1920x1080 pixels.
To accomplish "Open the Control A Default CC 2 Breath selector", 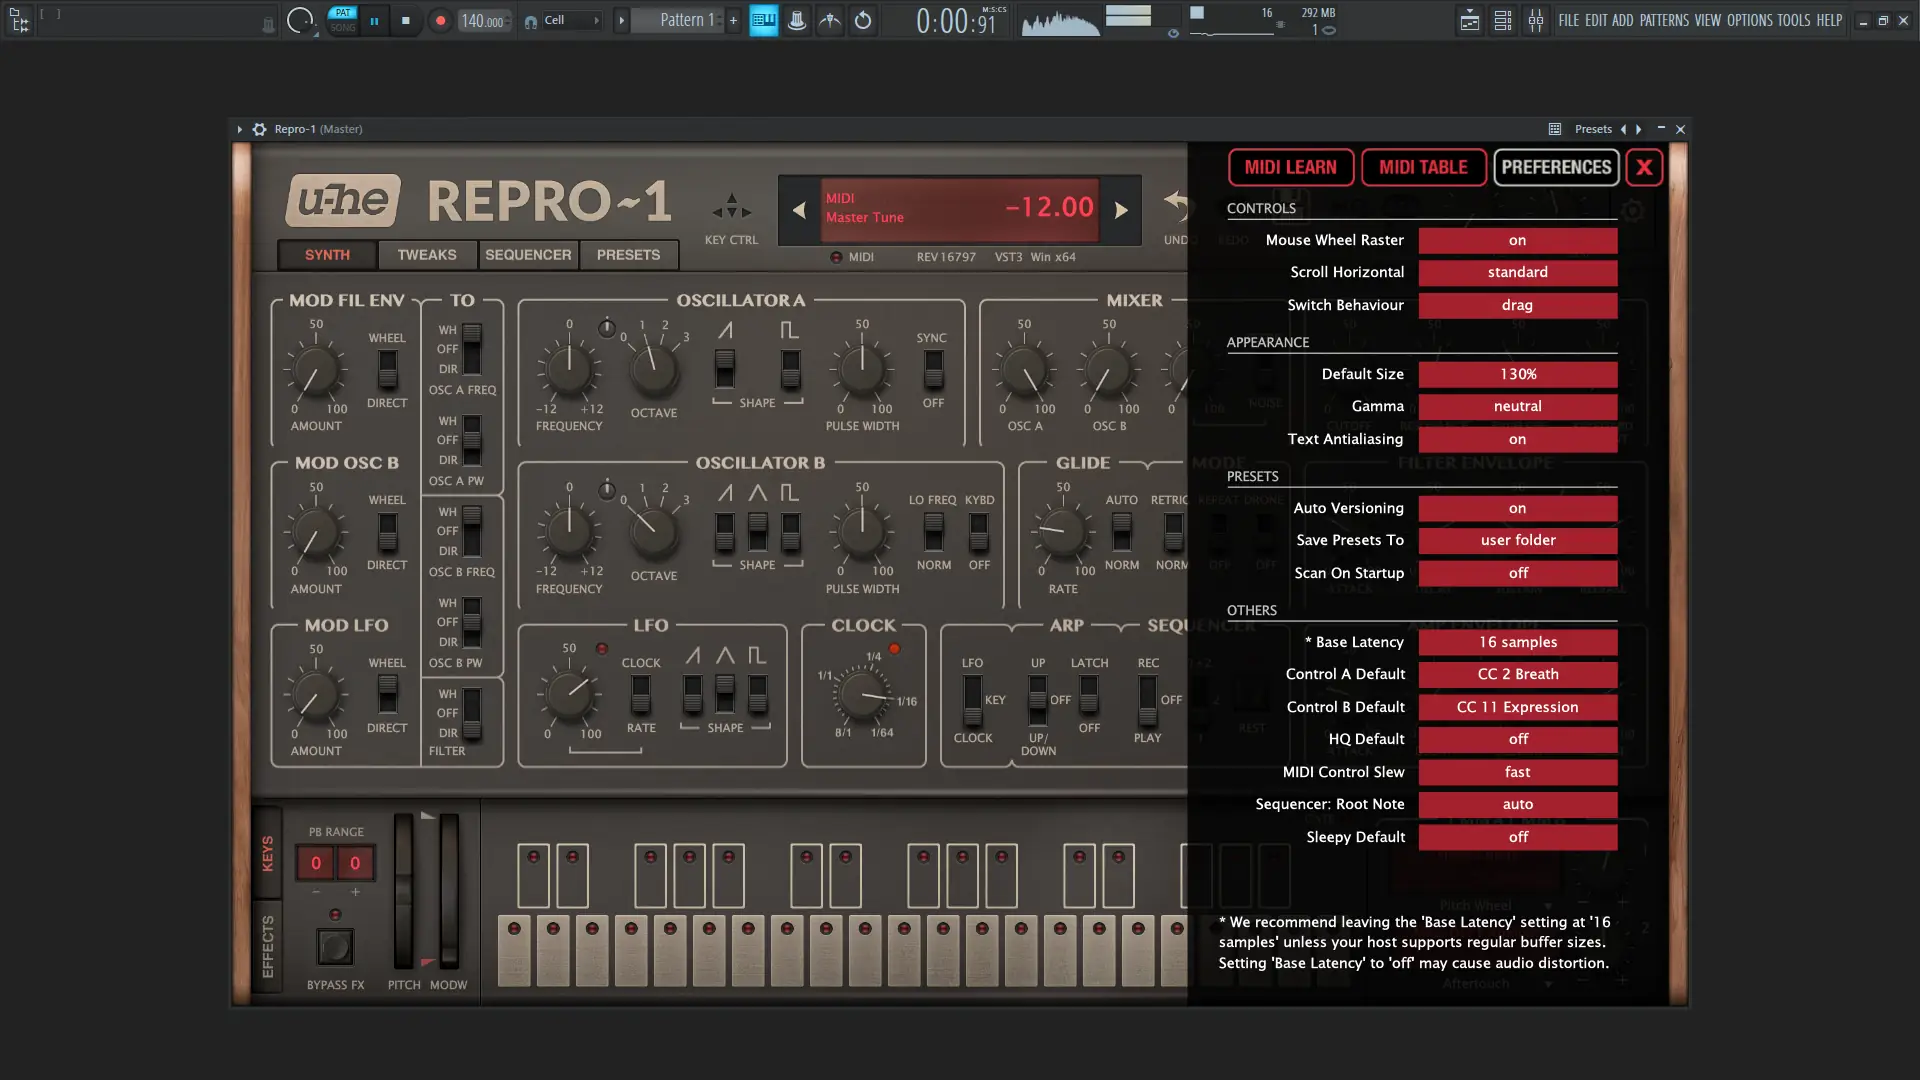I will (1517, 674).
